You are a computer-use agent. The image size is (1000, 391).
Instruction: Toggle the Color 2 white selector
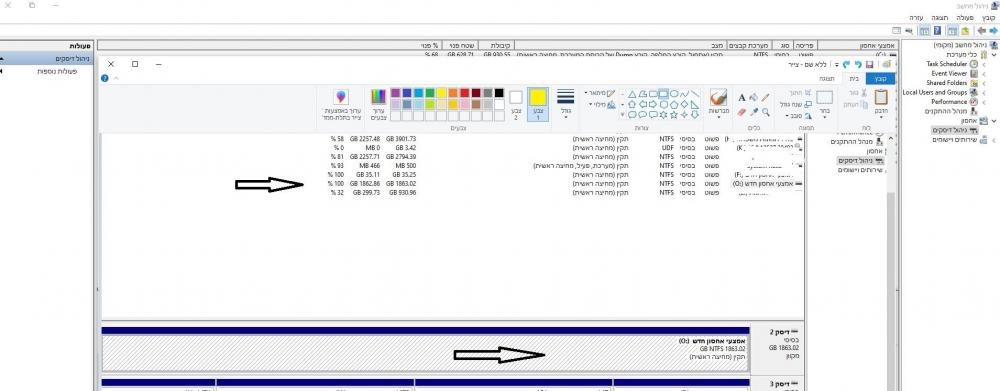tap(516, 104)
